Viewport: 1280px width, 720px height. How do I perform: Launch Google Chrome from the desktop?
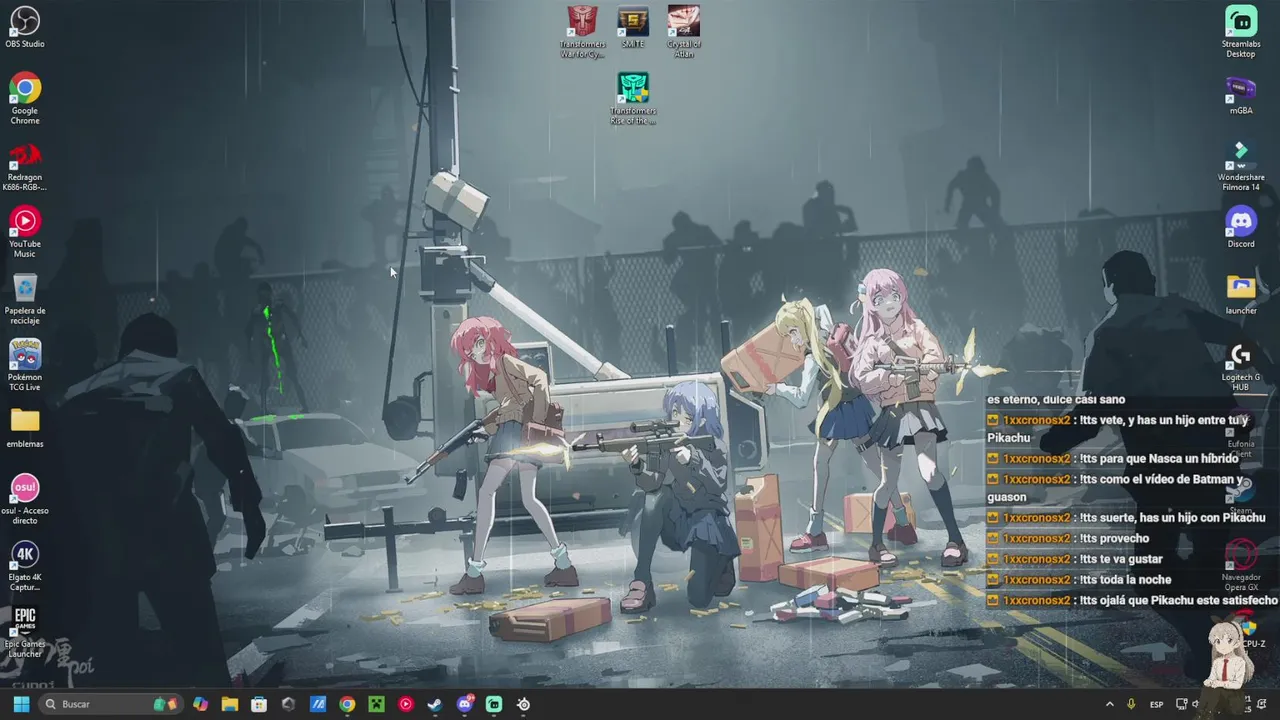coord(25,99)
